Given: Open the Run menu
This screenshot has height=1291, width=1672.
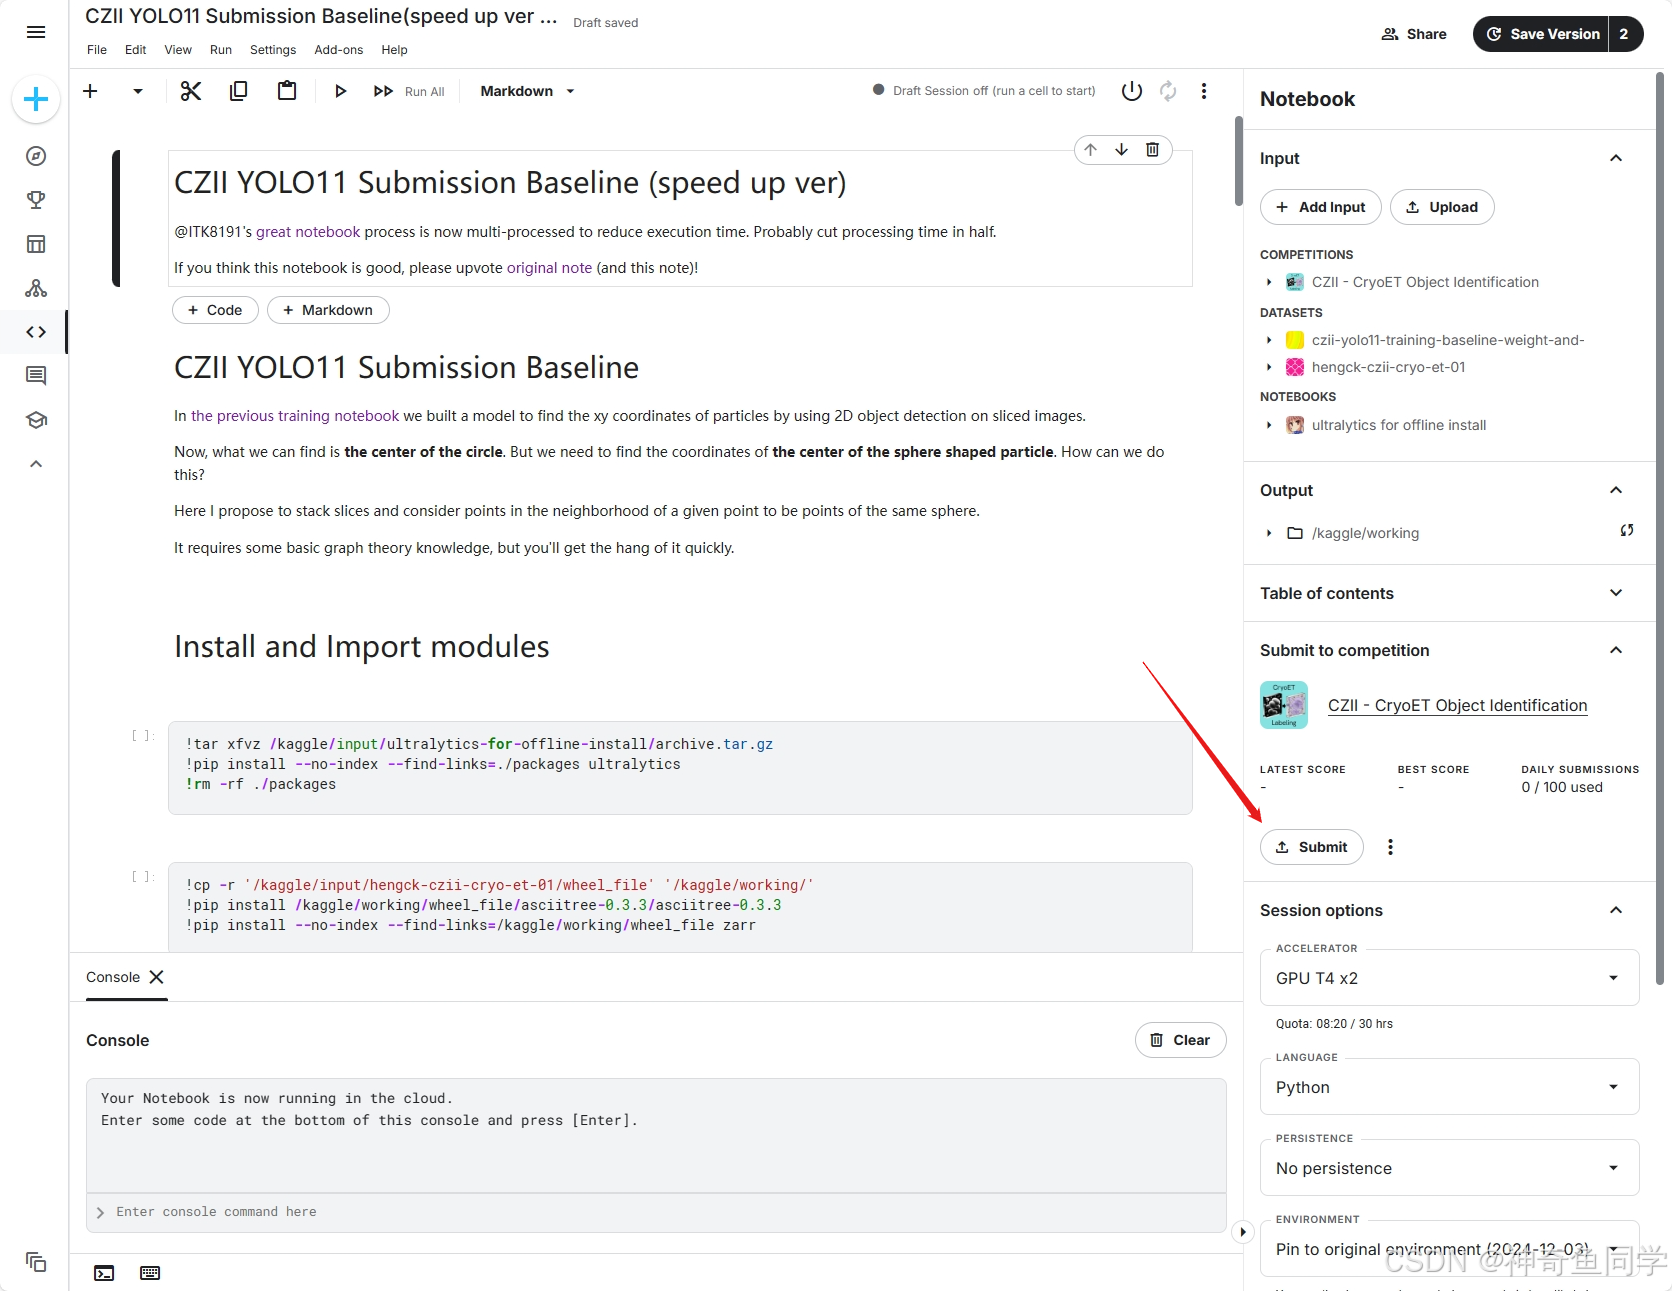Looking at the screenshot, I should click(x=221, y=50).
